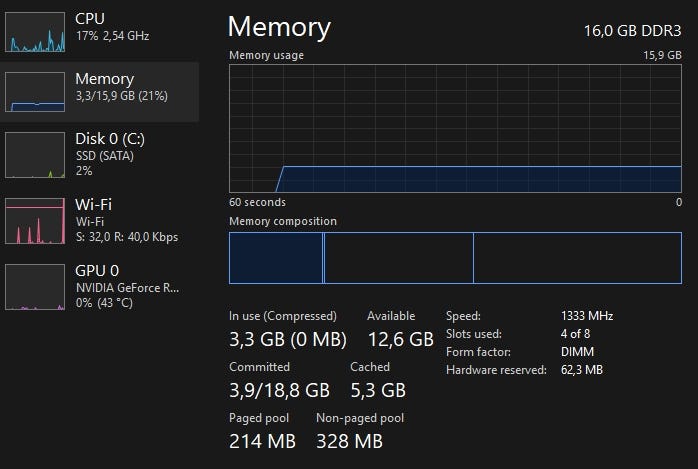Click the free segment of memory composition bar
The height and width of the screenshot is (469, 698).
point(577,258)
